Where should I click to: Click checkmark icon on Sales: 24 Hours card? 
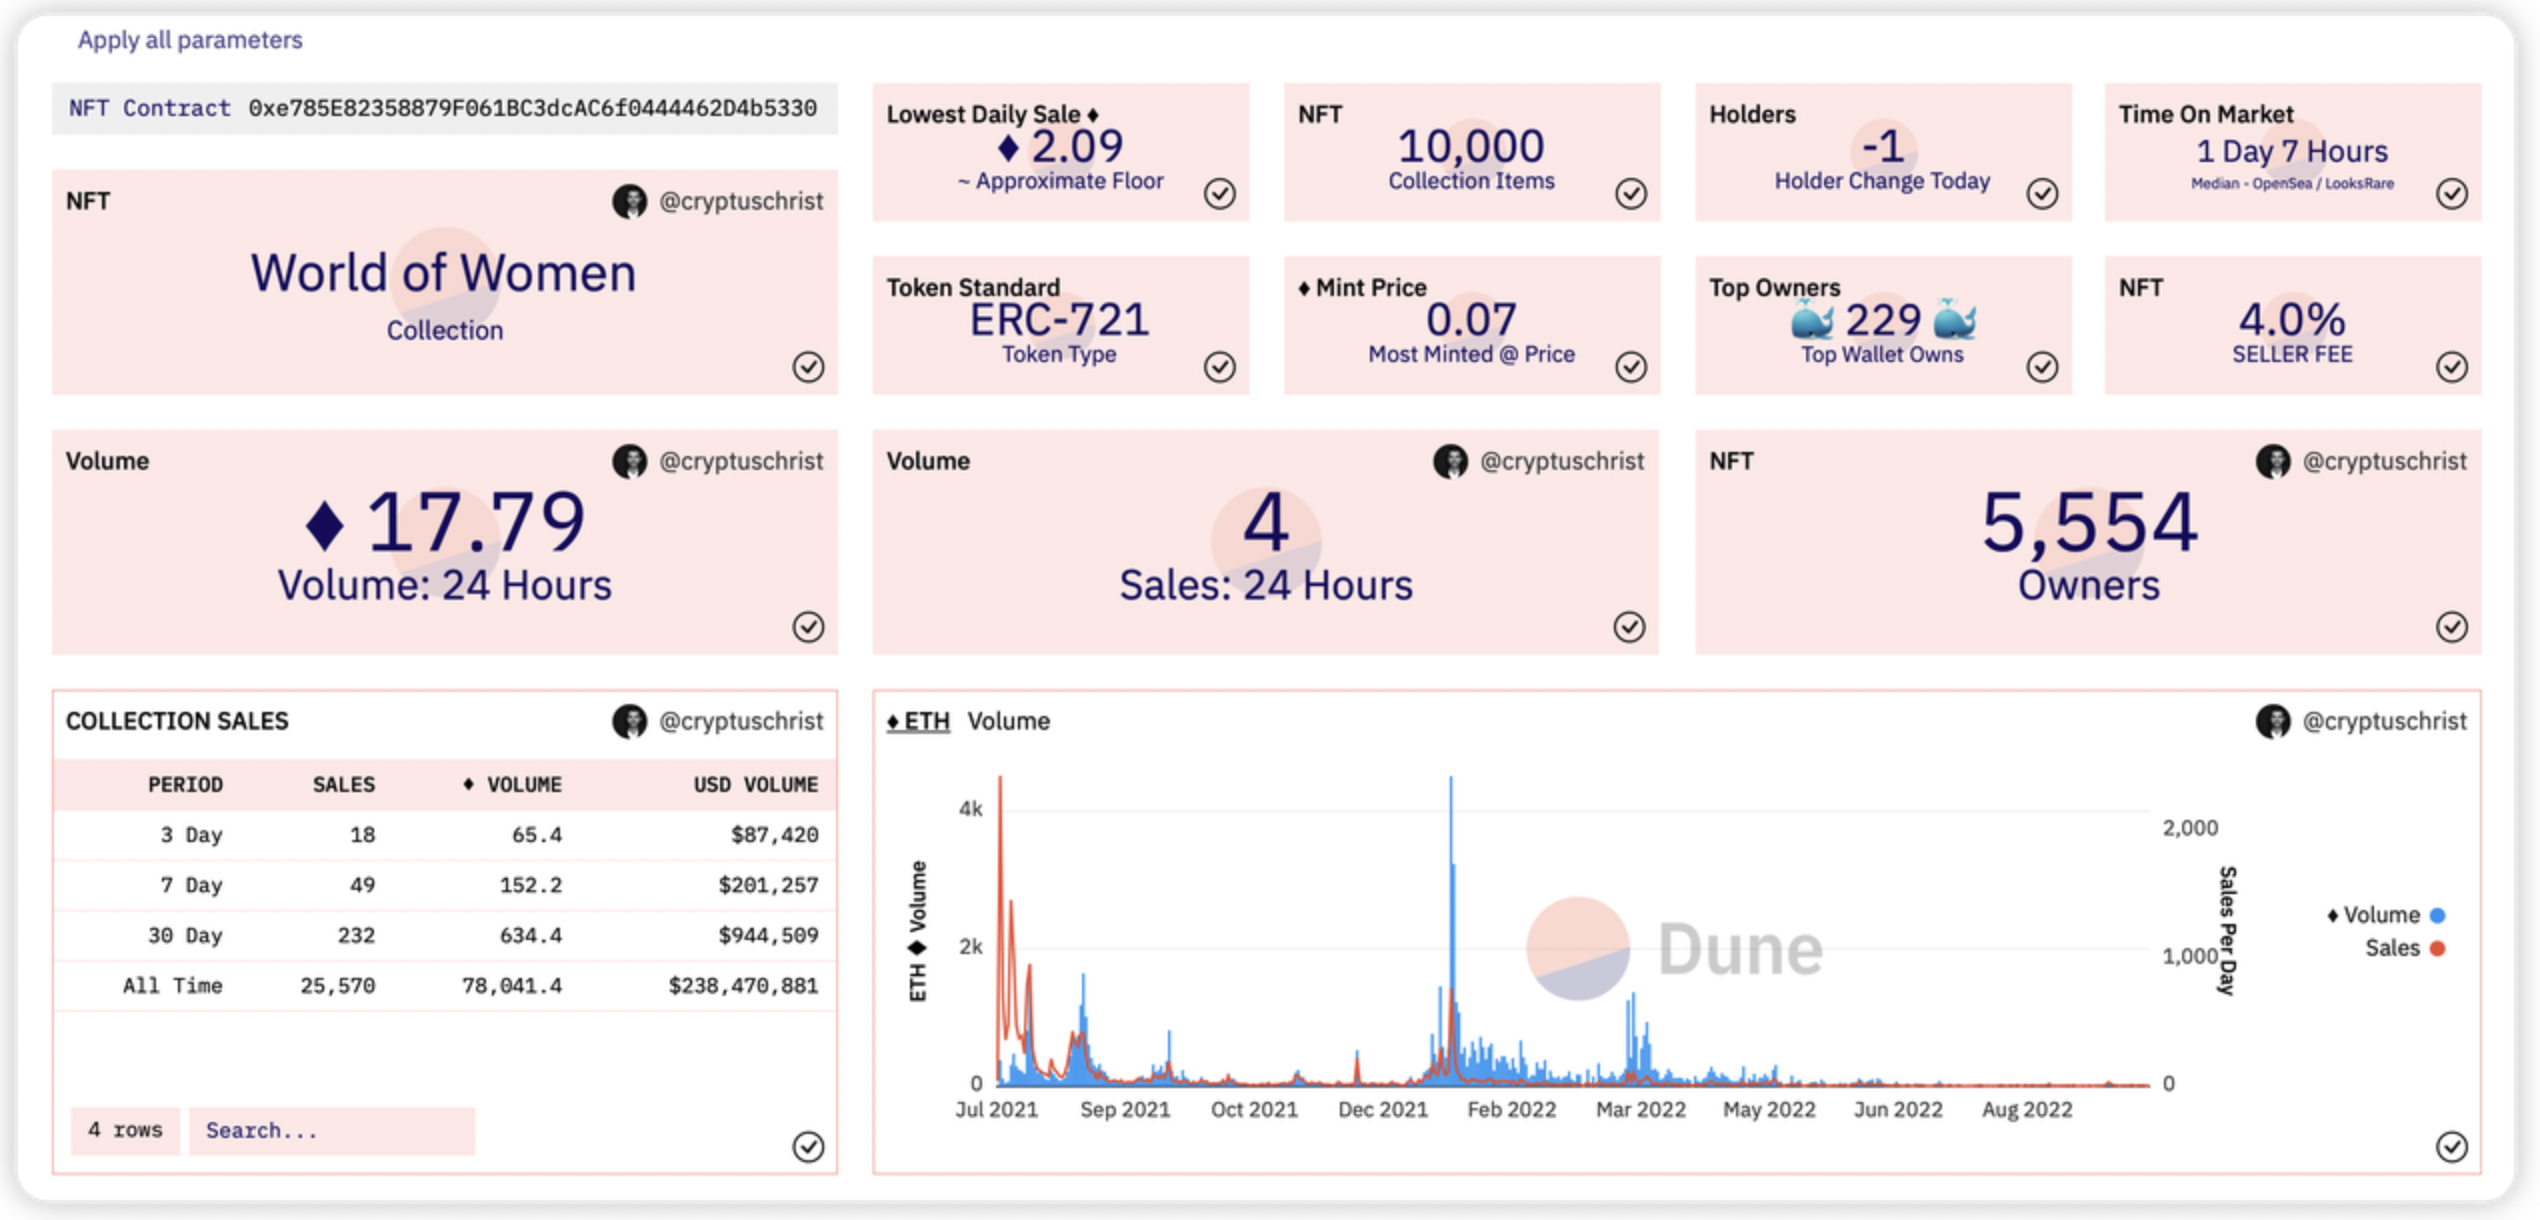pos(1629,627)
